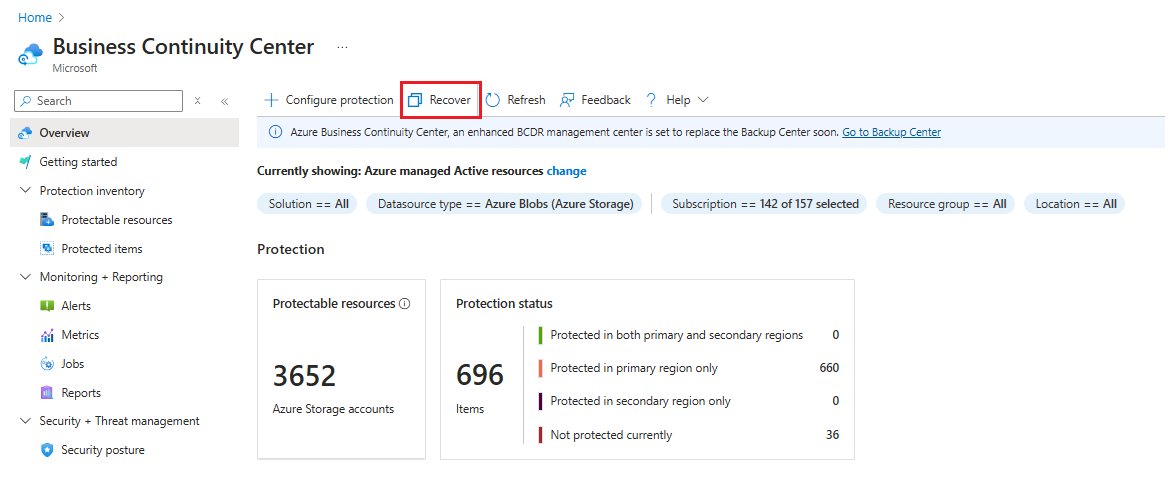Viewport: 1174px width, 481px height.
Task: Click the Help question mark icon
Action: pos(651,100)
